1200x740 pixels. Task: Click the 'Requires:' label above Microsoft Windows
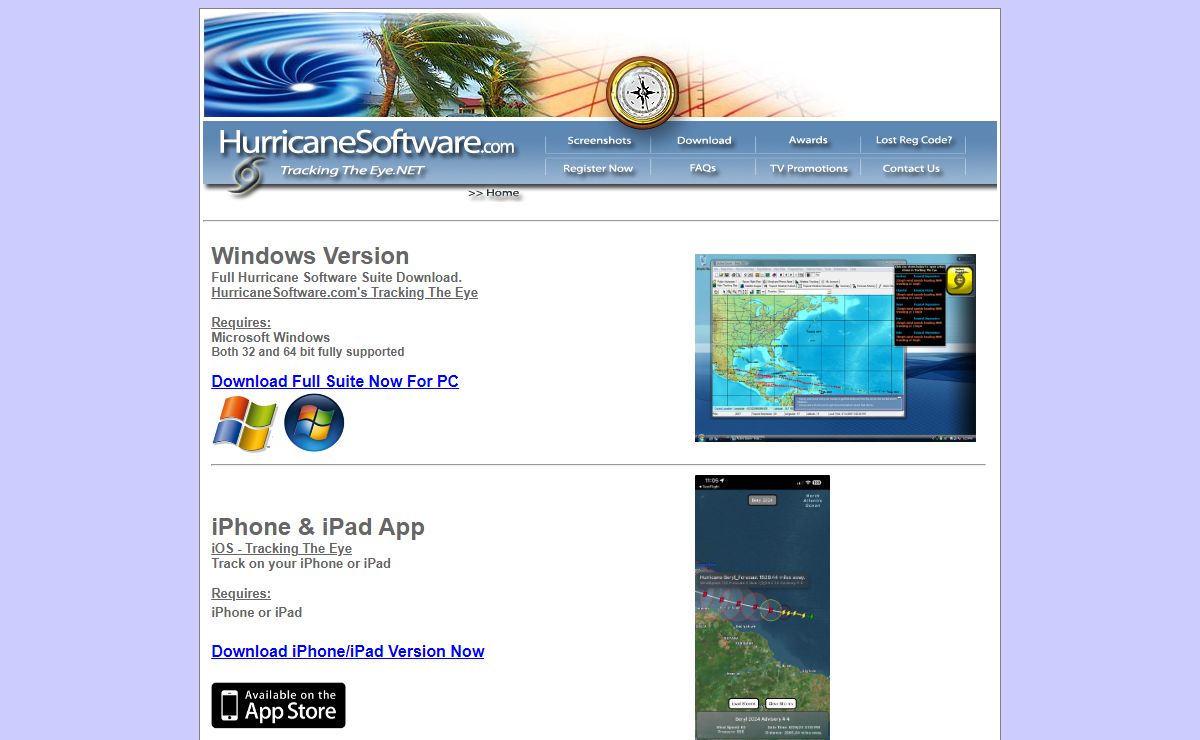point(241,323)
